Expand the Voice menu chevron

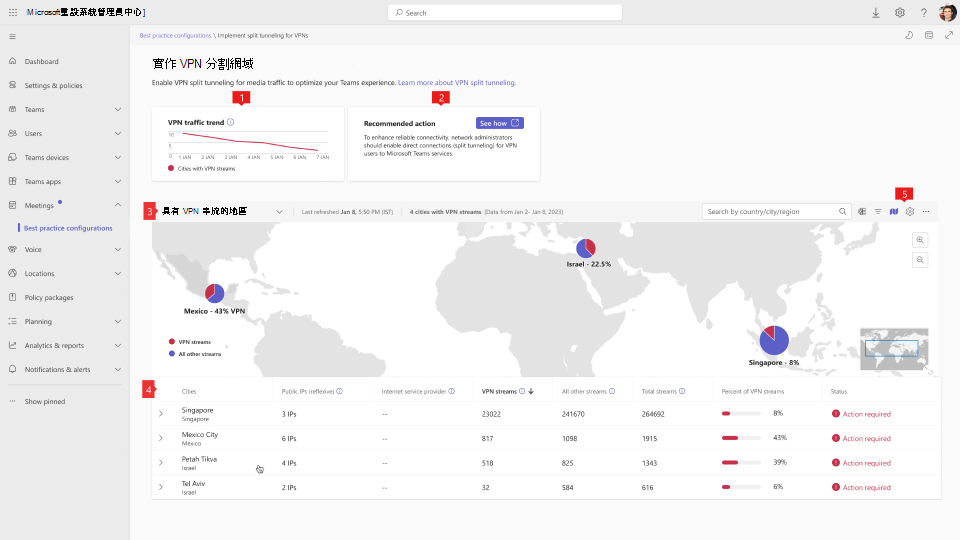118,250
